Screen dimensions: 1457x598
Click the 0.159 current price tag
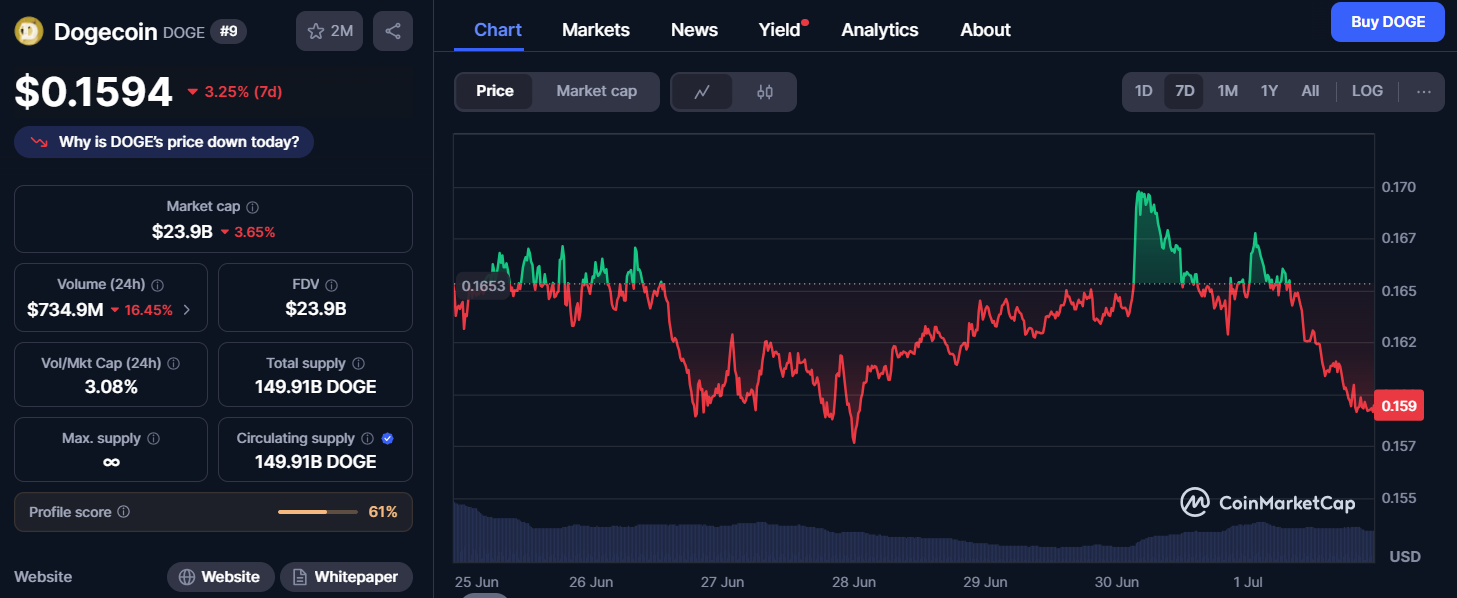tap(1399, 406)
